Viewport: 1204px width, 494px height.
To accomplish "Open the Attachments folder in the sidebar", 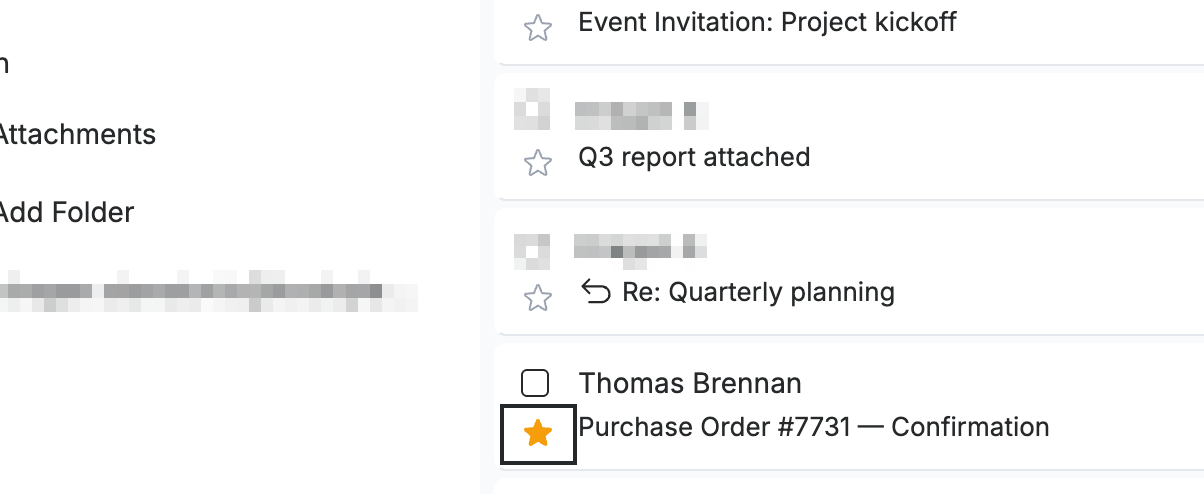I will coord(76,134).
